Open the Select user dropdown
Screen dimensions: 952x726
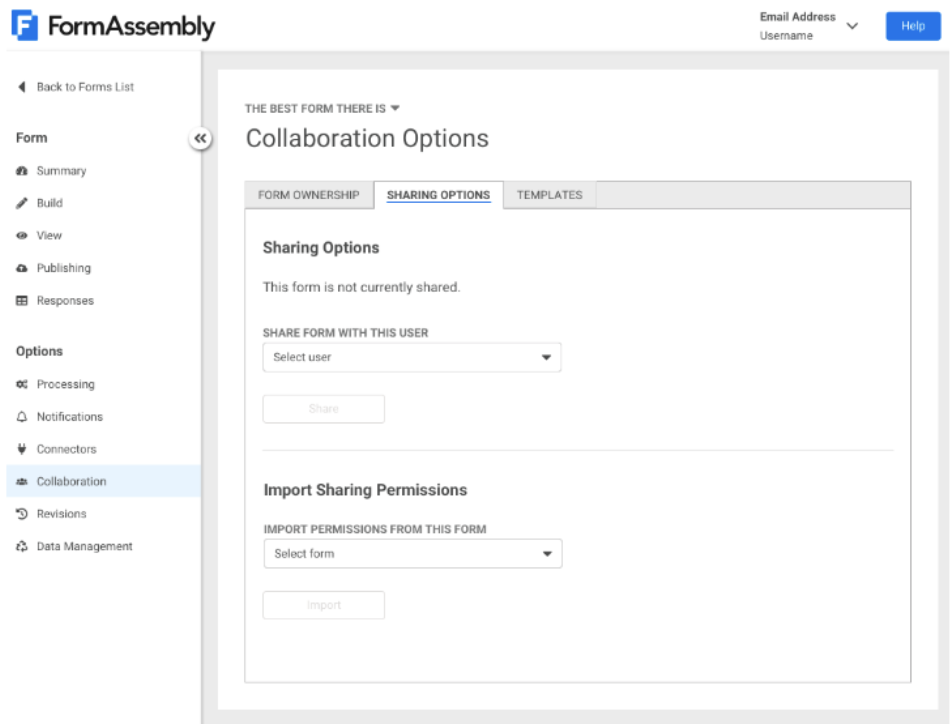pos(411,357)
